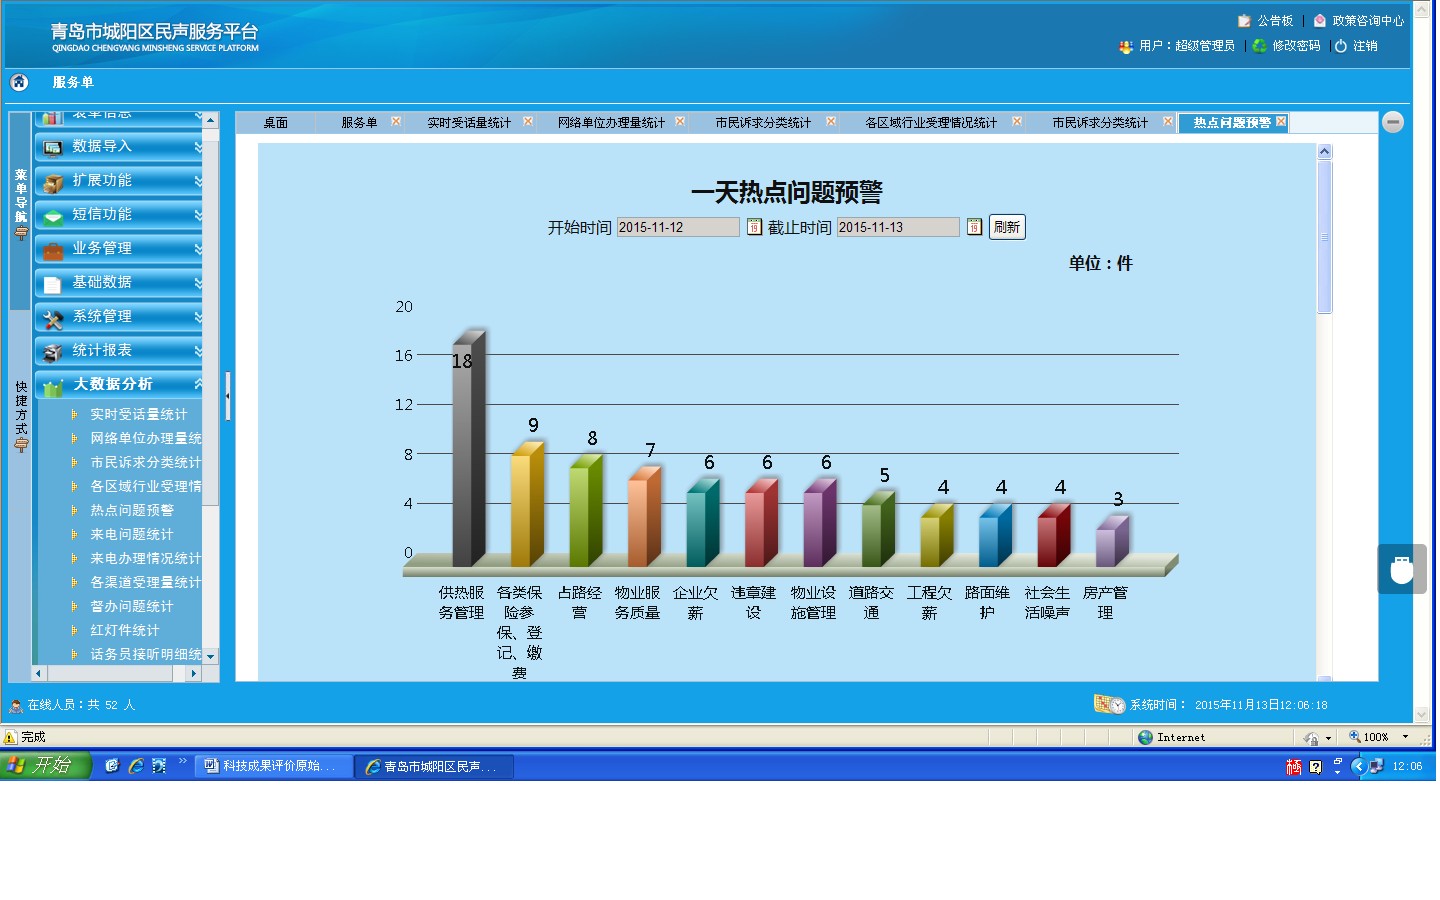Open the end date calendar picker

pos(974,227)
